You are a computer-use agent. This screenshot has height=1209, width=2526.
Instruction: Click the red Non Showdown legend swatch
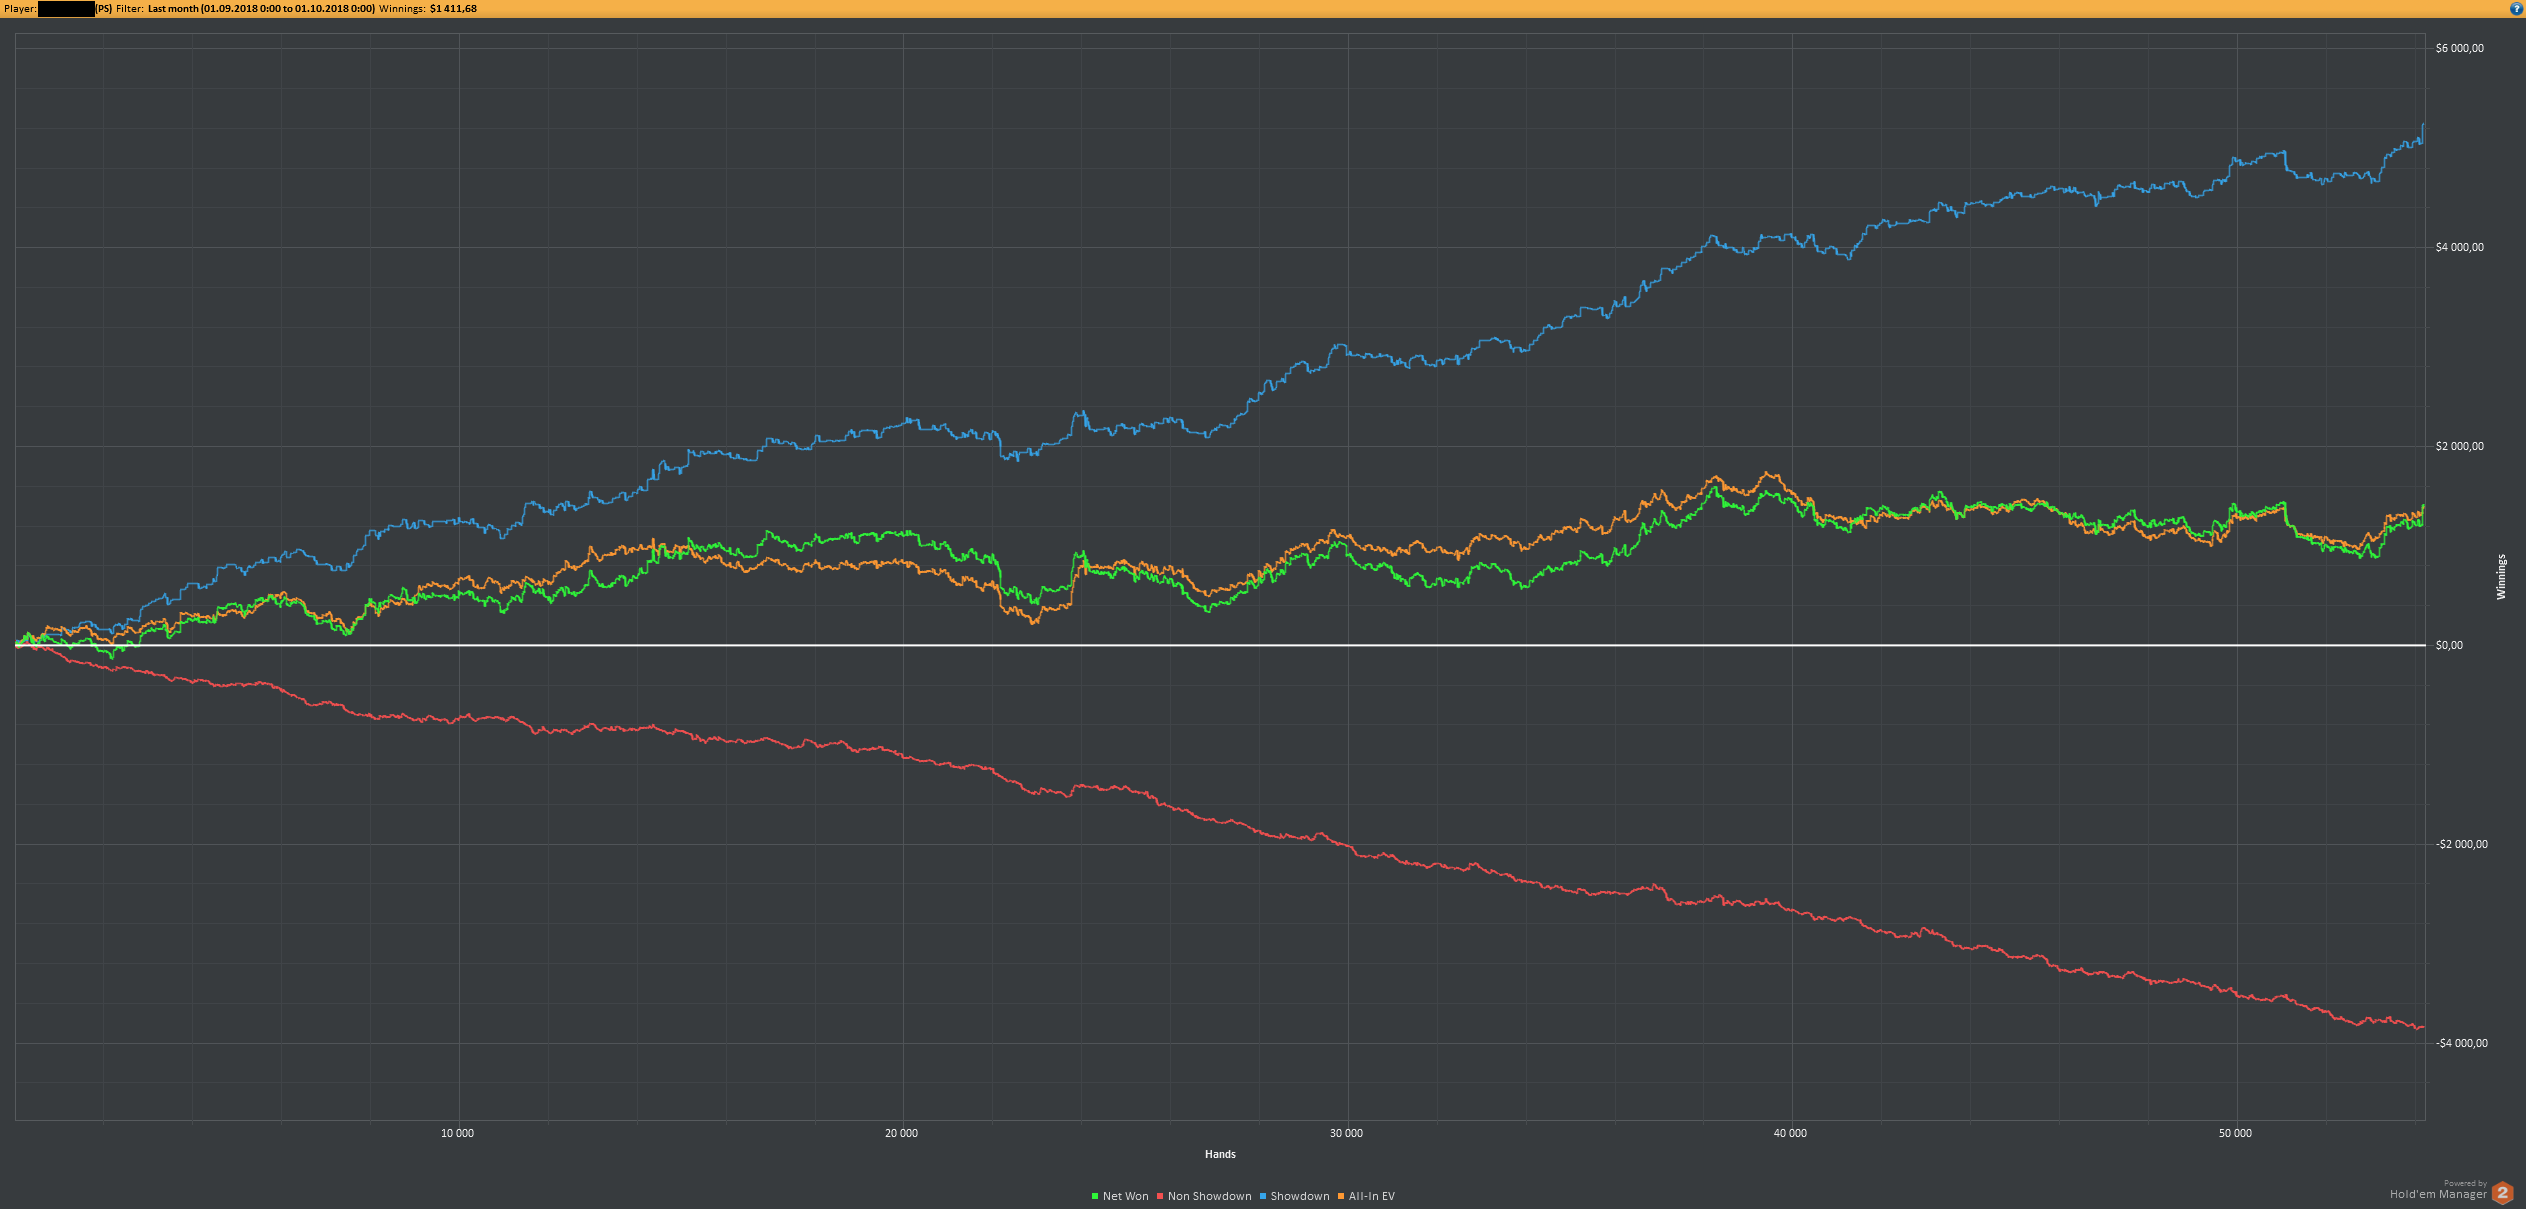point(1160,1196)
